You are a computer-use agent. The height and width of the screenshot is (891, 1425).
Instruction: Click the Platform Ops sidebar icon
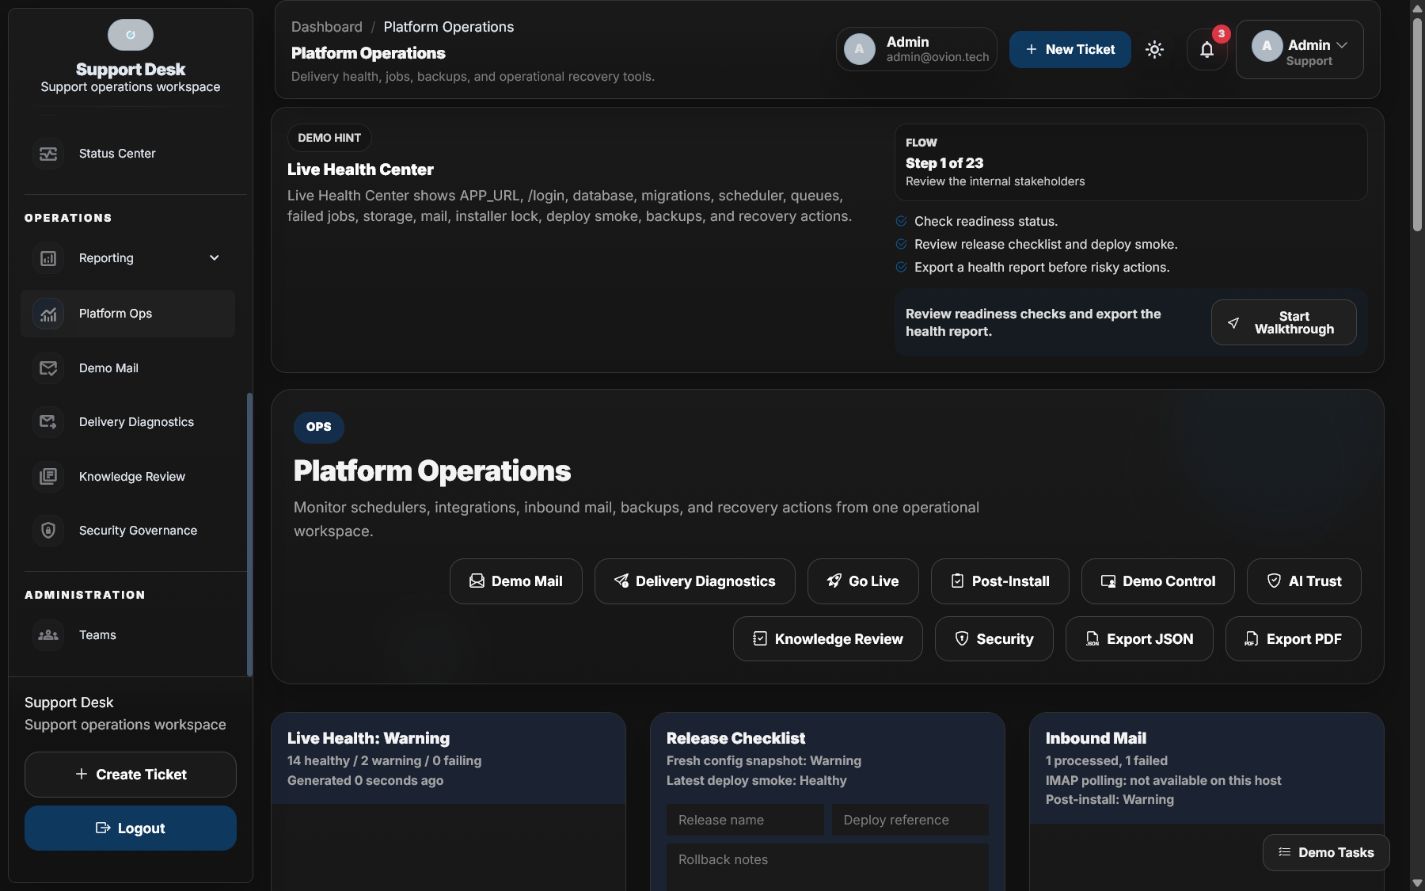pyautogui.click(x=48, y=314)
